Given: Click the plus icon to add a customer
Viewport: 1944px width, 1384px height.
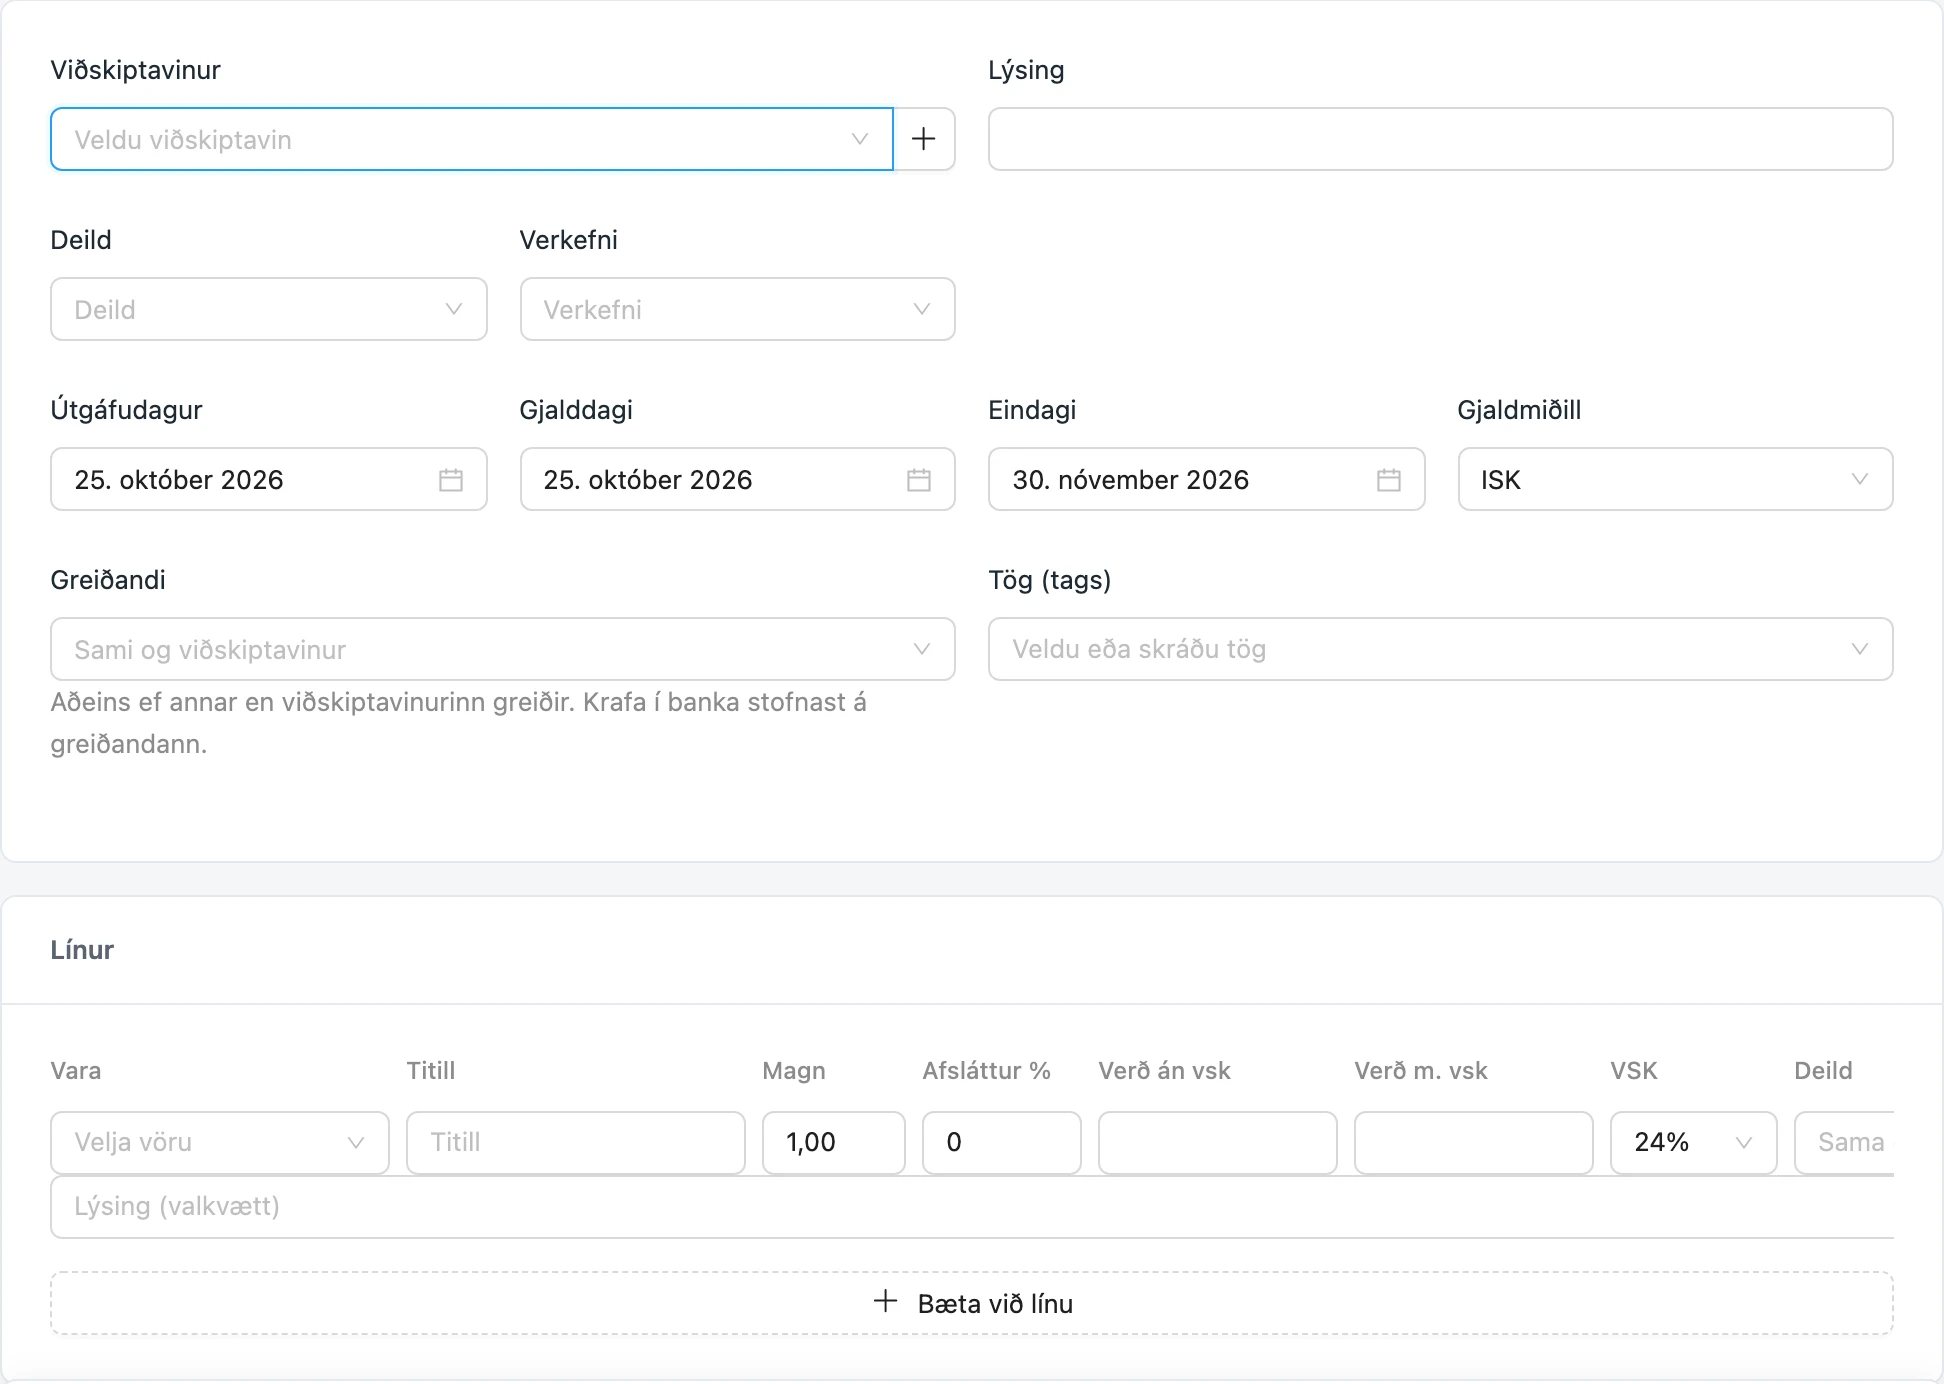Looking at the screenshot, I should (x=924, y=139).
